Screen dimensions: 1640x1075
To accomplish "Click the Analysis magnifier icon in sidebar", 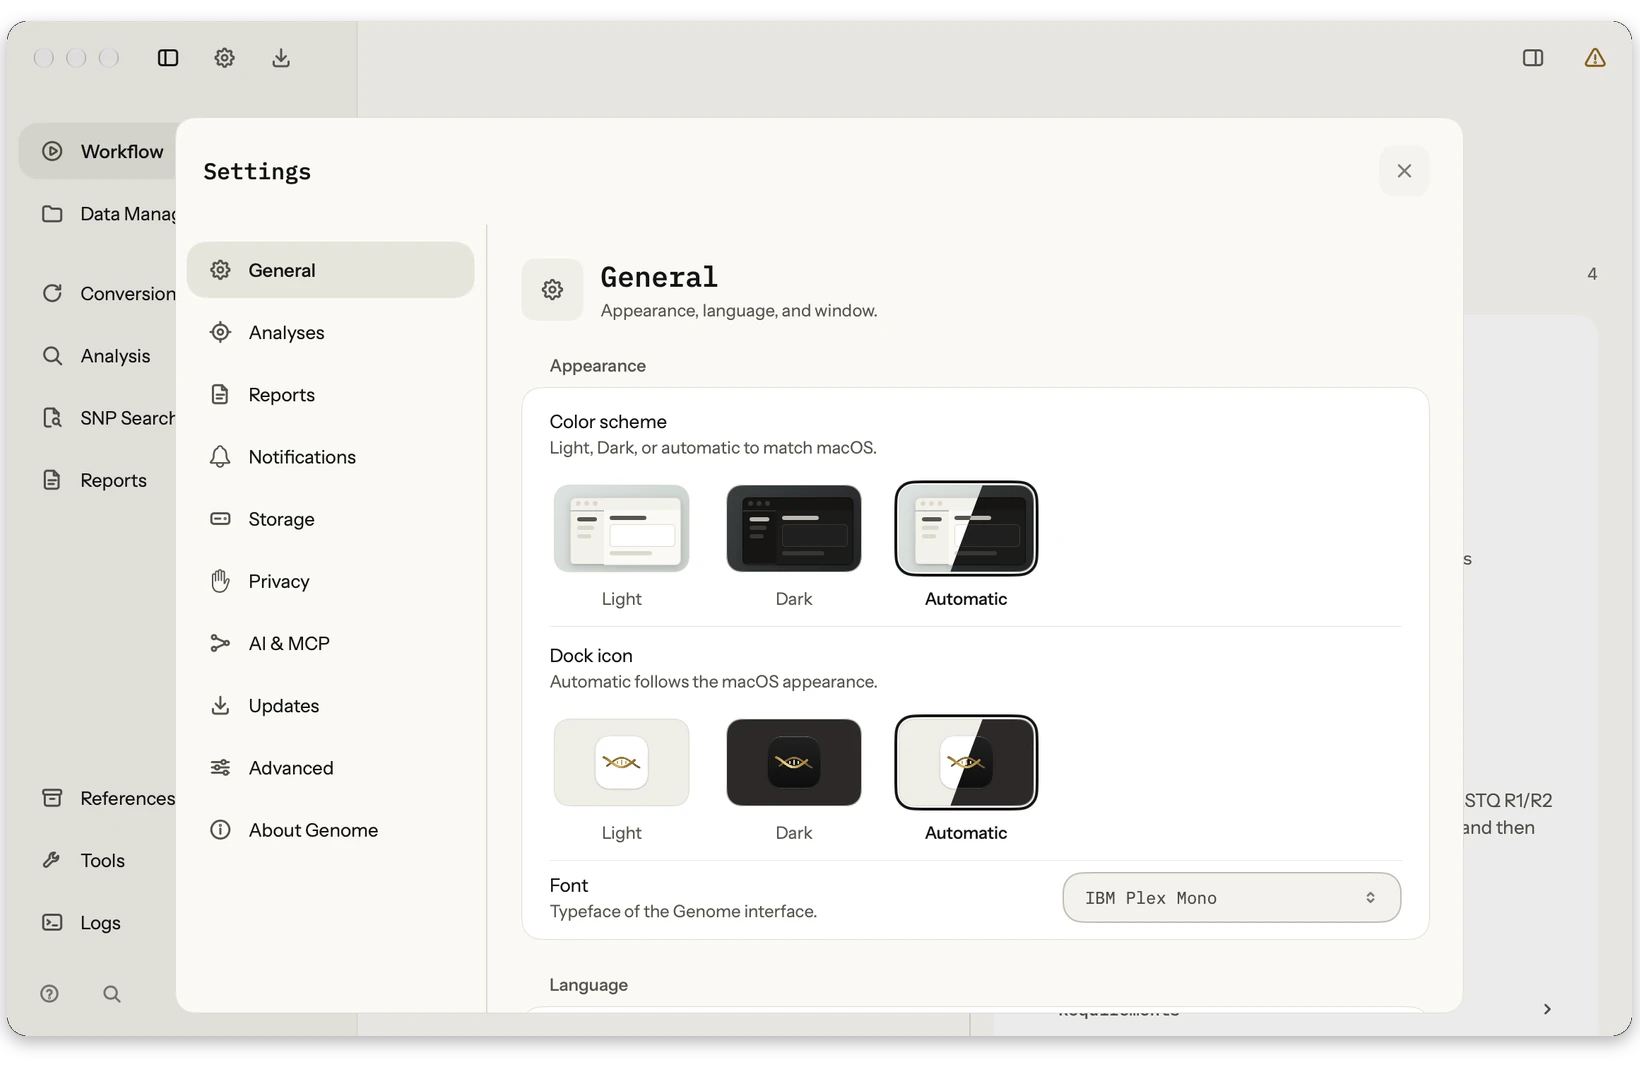I will click(x=52, y=355).
